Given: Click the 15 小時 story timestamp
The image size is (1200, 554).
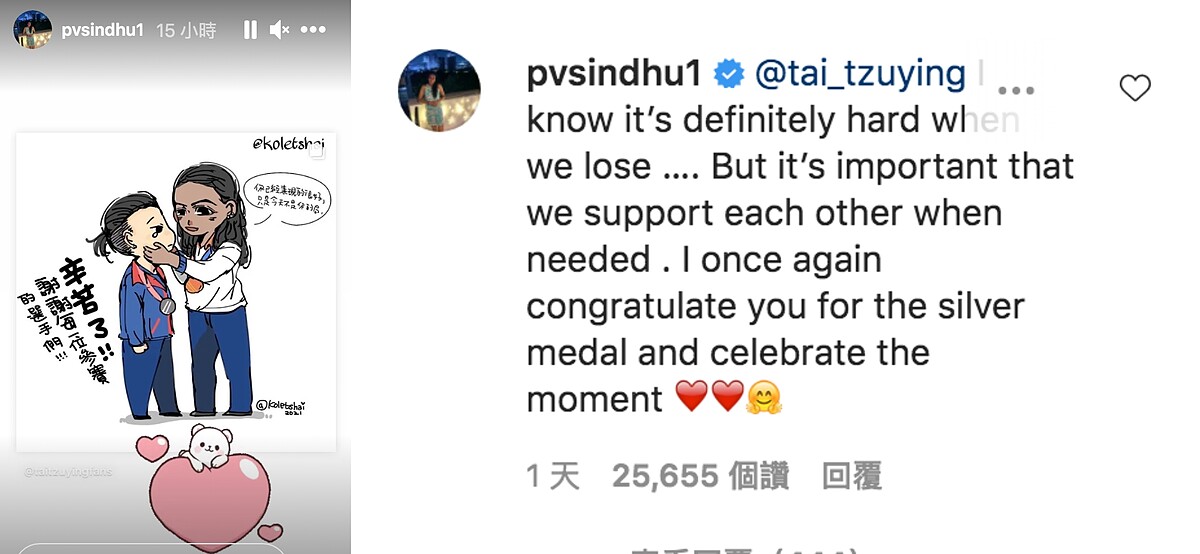Looking at the screenshot, I should tap(186, 31).
